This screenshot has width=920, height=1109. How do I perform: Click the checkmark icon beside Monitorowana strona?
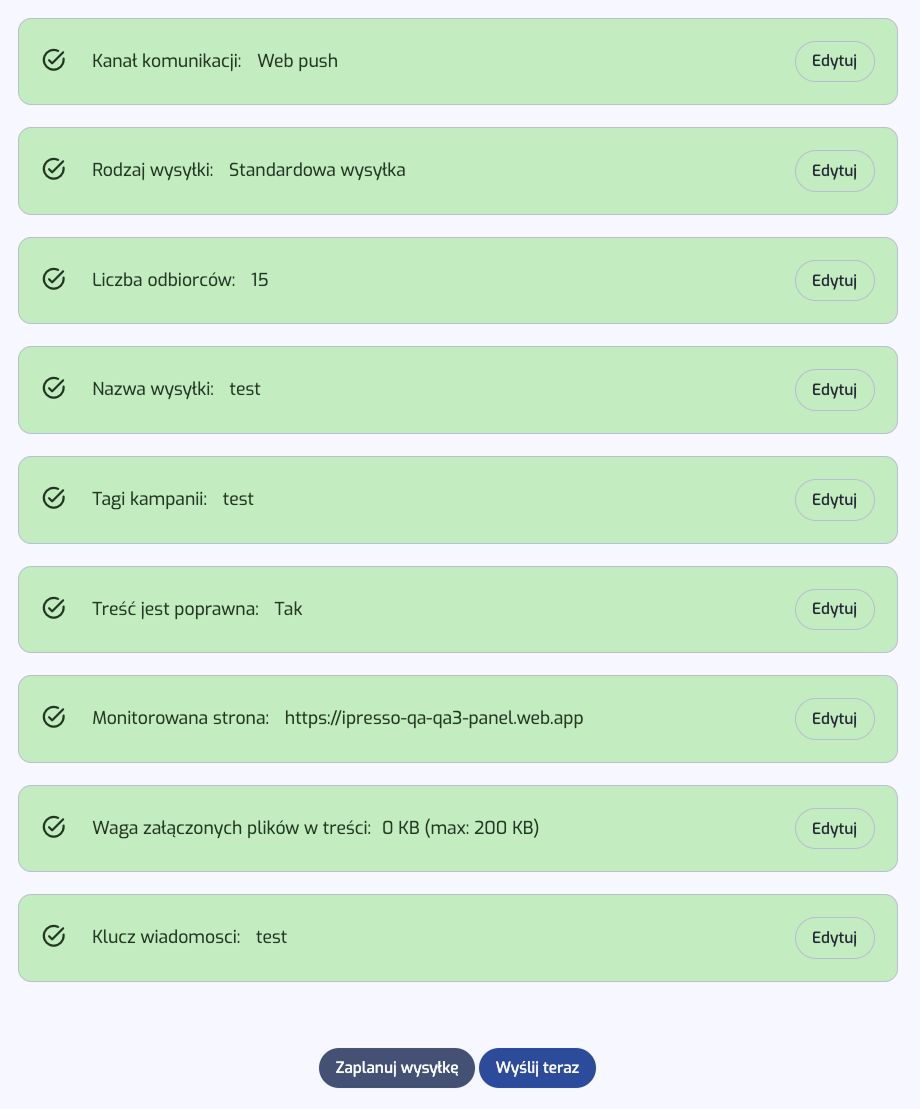click(54, 718)
